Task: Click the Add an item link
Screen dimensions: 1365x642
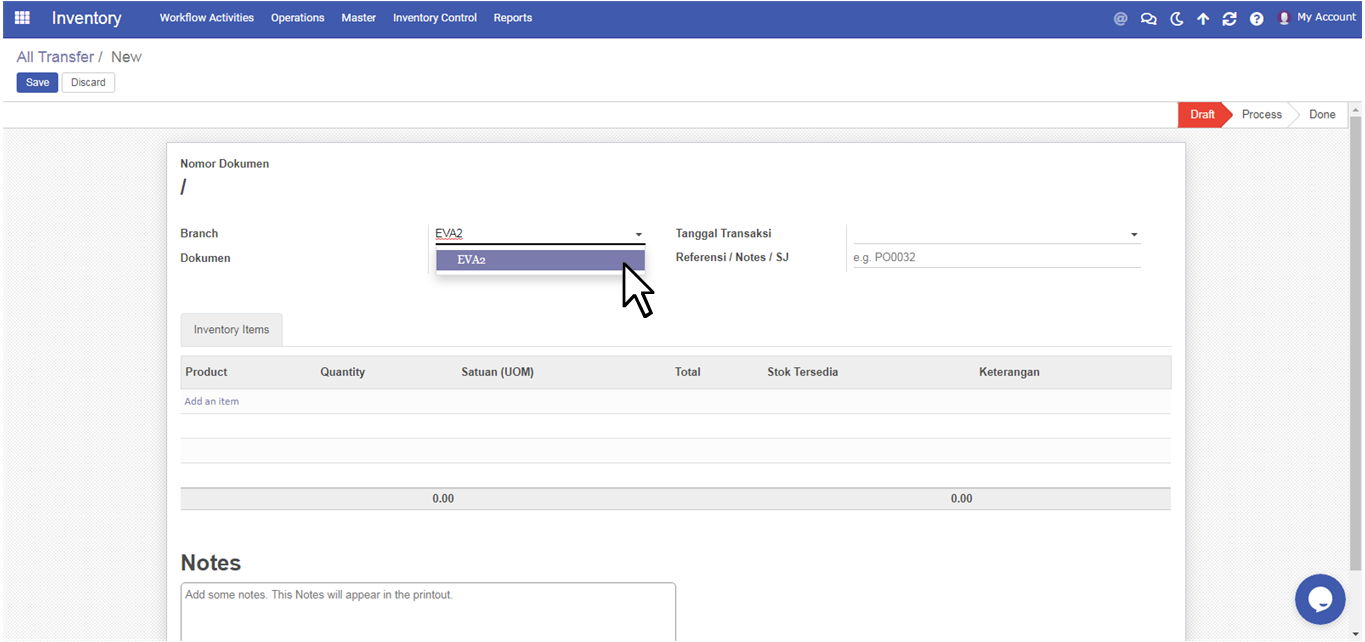Action: point(211,401)
